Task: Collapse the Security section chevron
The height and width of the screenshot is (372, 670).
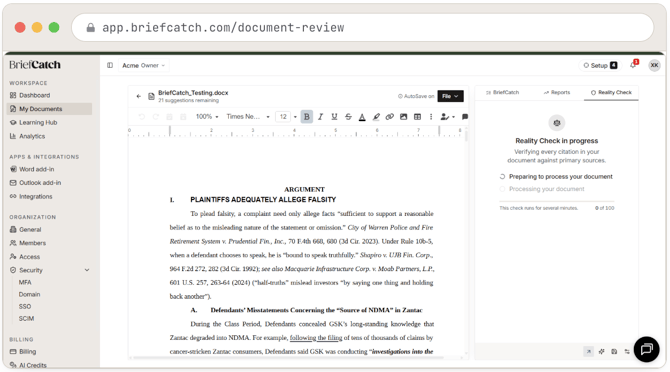Action: click(87, 270)
